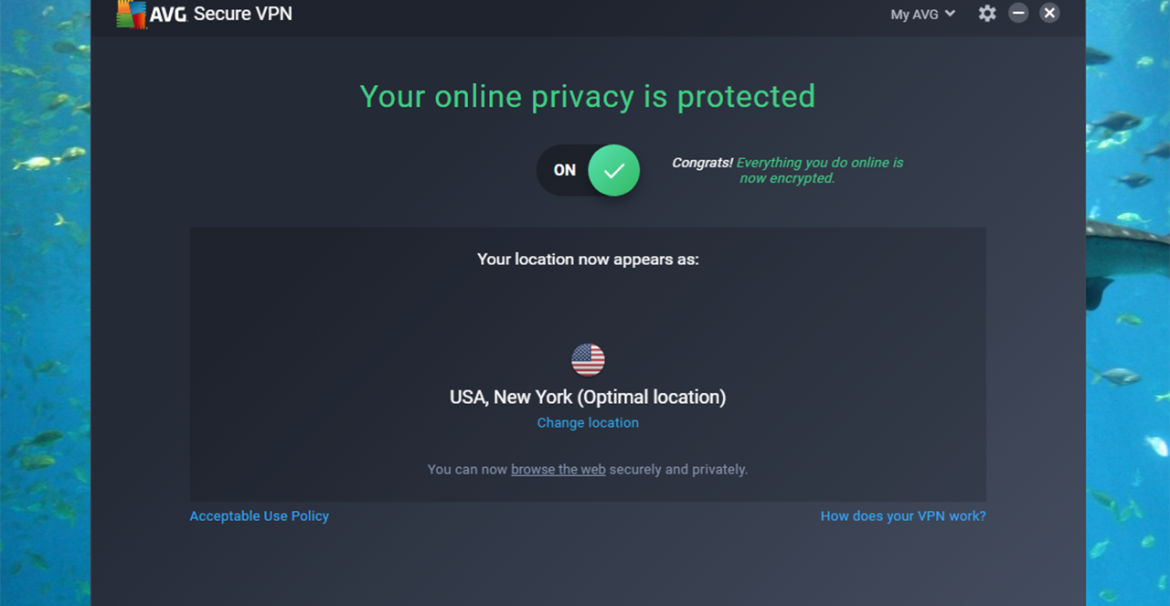Click the USA flag icon
The width and height of the screenshot is (1170, 606).
tap(588, 360)
